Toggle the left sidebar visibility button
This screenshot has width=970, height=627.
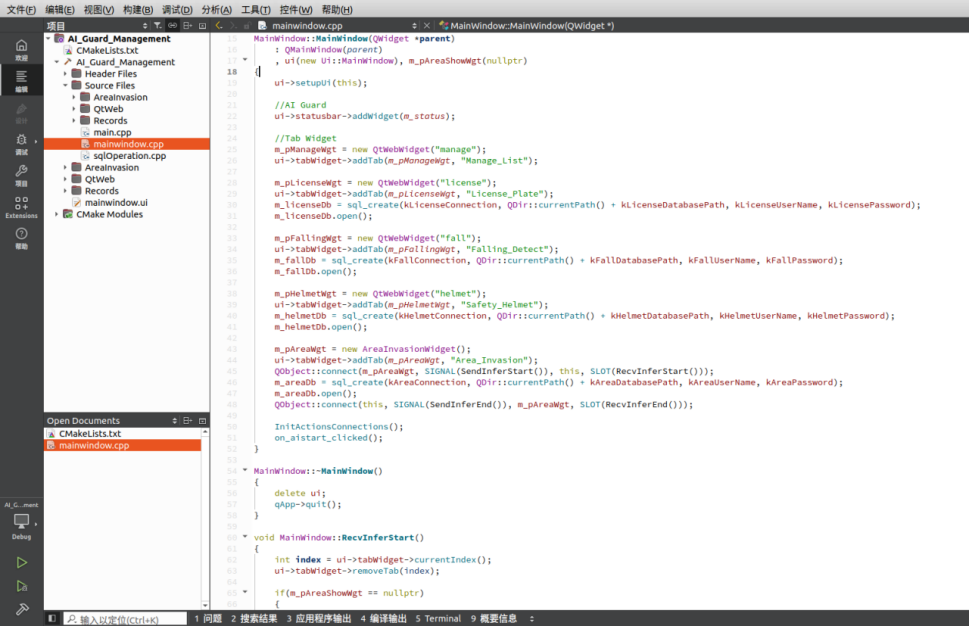tap(53, 618)
